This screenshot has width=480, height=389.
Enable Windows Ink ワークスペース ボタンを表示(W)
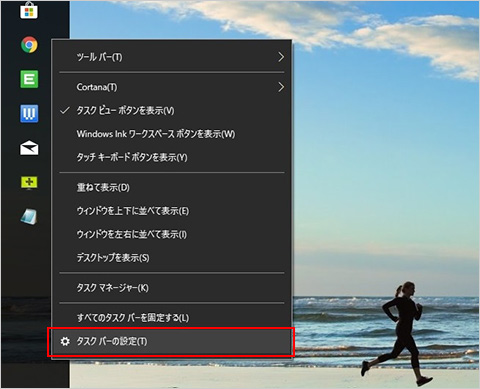[172, 134]
